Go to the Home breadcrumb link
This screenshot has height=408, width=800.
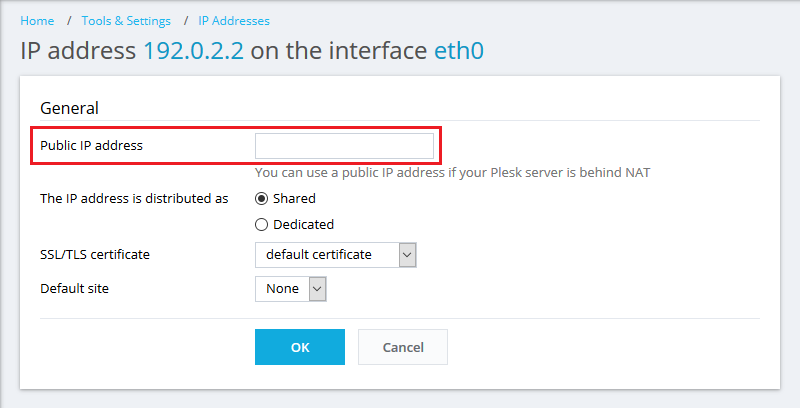[37, 20]
